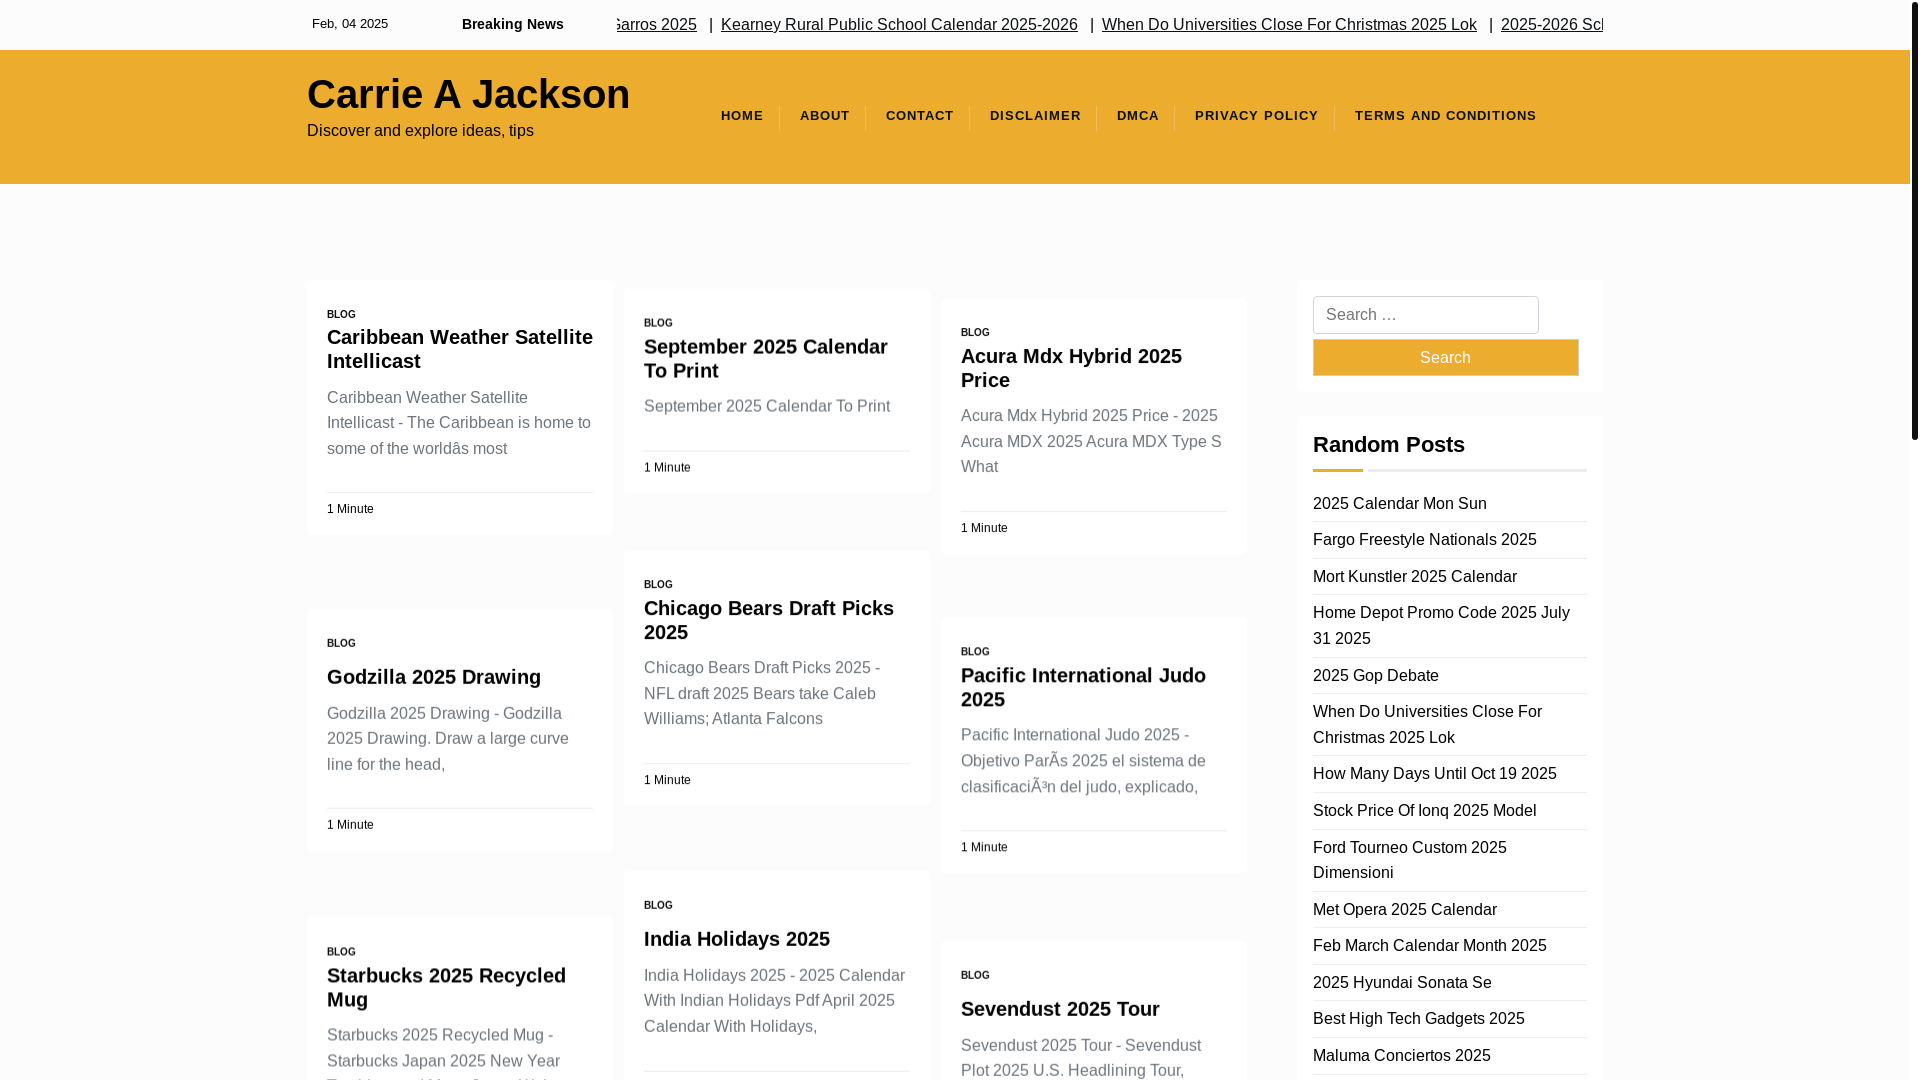Open India Holidays 2025 post

coord(737,939)
